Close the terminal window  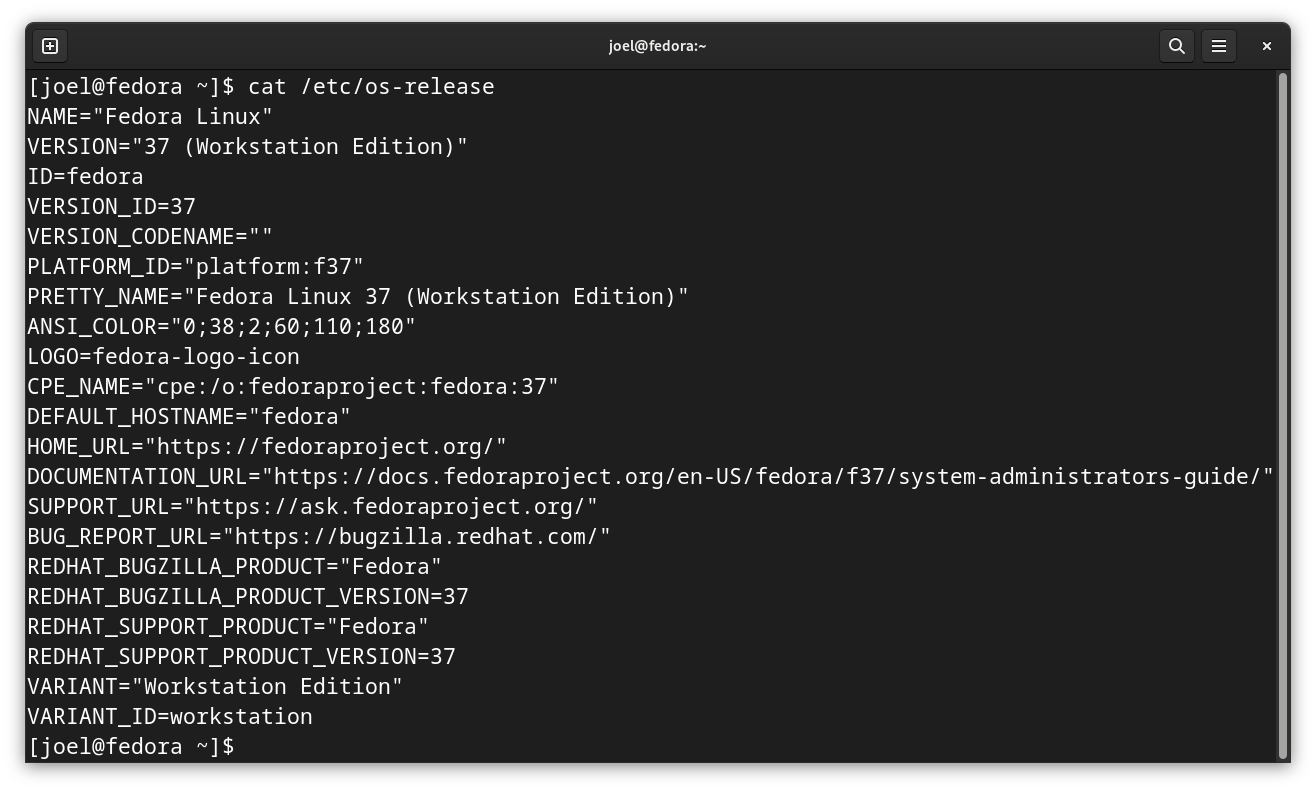click(x=1266, y=45)
